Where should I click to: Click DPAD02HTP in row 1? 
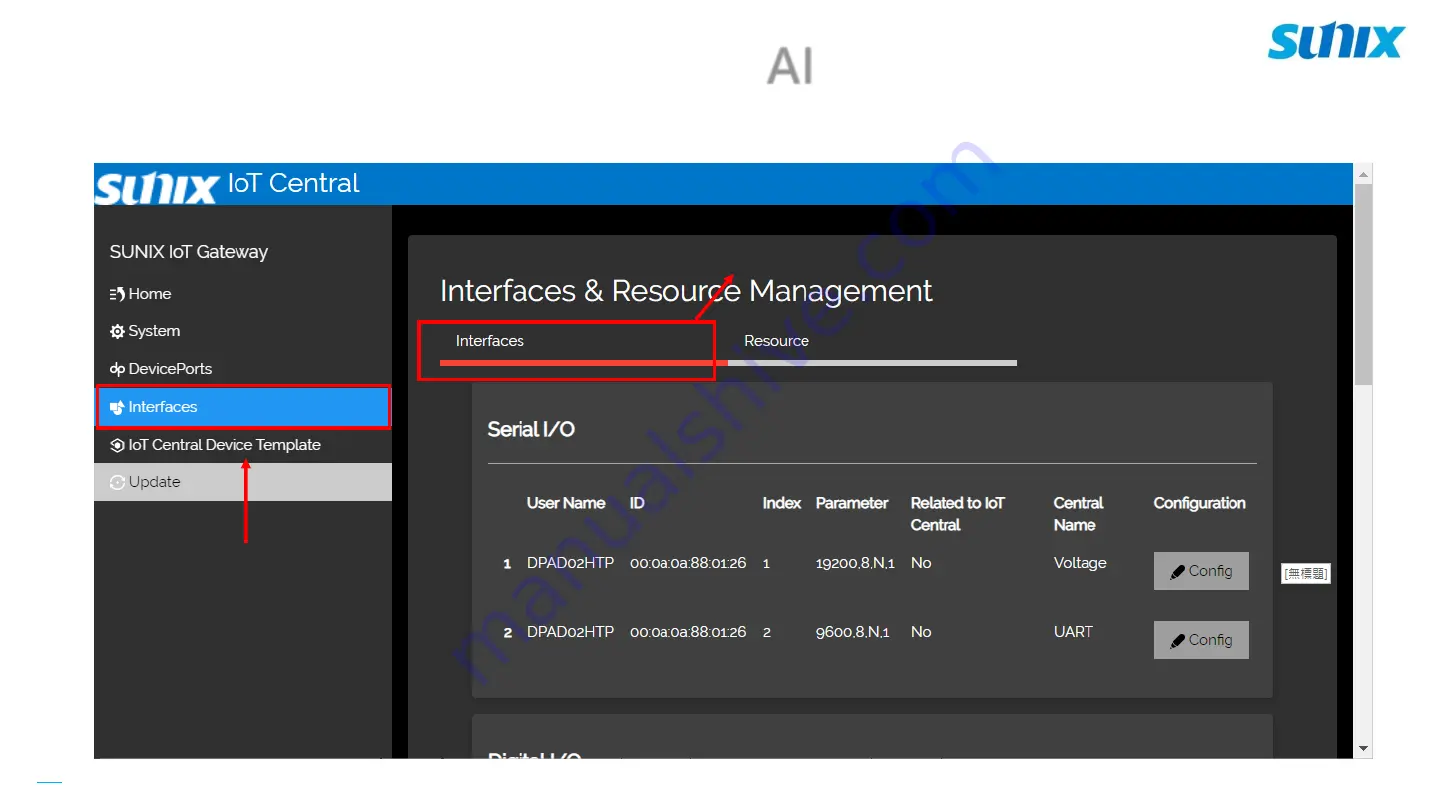[570, 563]
